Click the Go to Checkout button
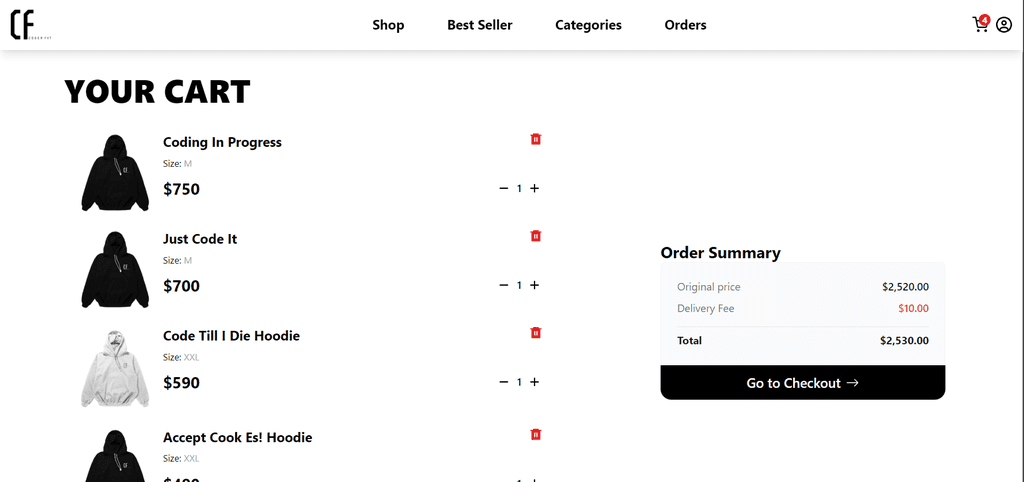1024x482 pixels. point(803,383)
